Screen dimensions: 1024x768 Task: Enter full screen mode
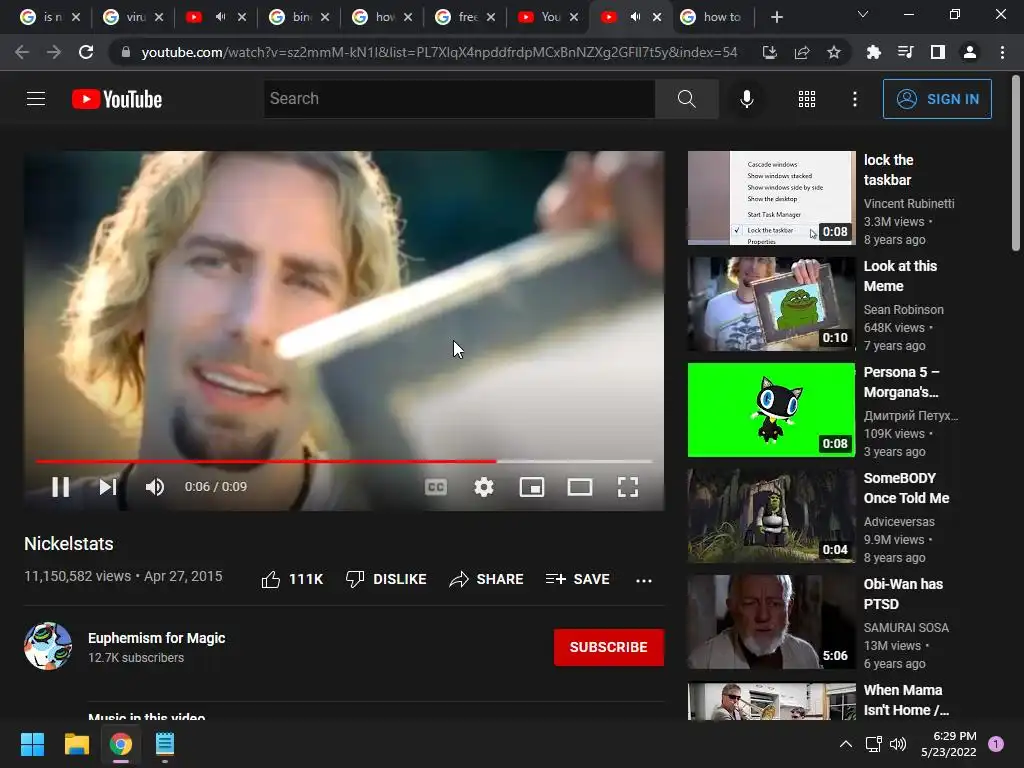(628, 487)
